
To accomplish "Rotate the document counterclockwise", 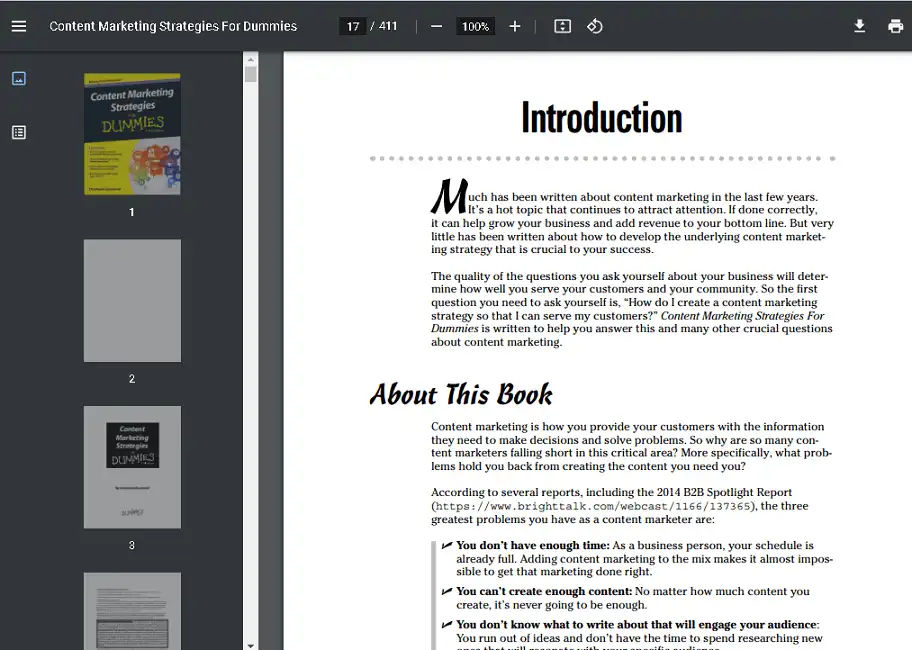I will click(595, 26).
